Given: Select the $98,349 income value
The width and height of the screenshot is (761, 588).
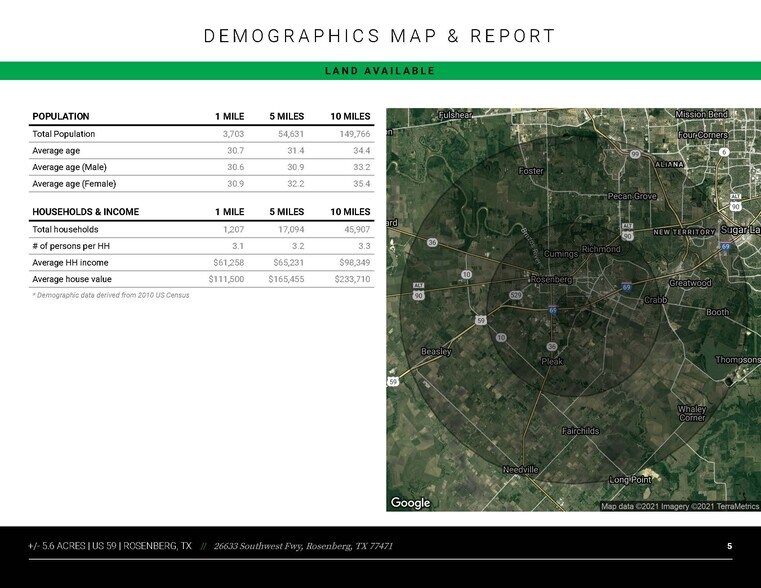Looking at the screenshot, I should pos(355,262).
